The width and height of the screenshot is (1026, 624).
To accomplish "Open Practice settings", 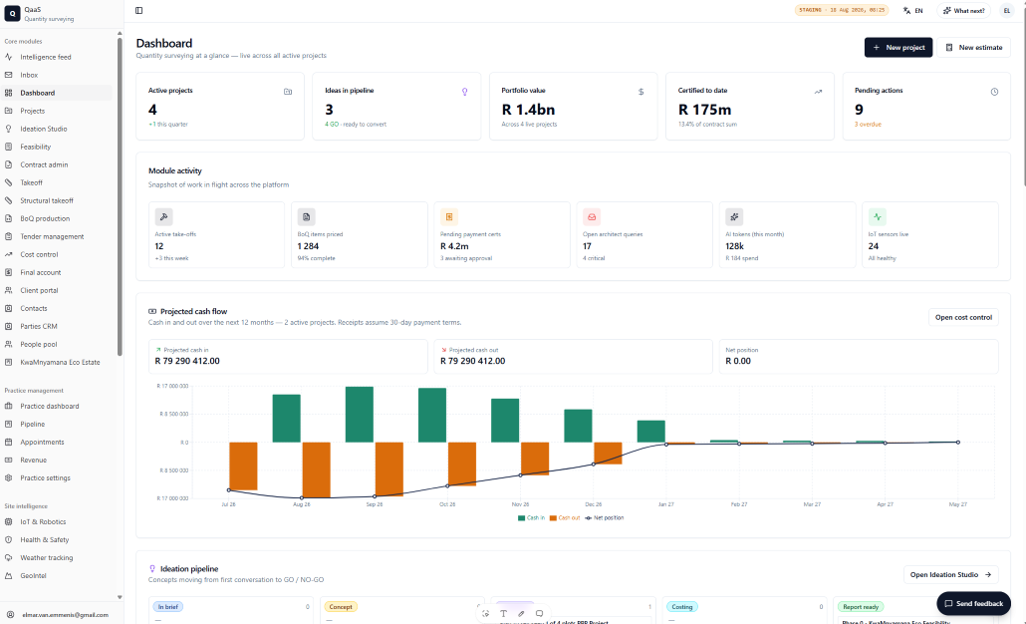I will [58, 478].
